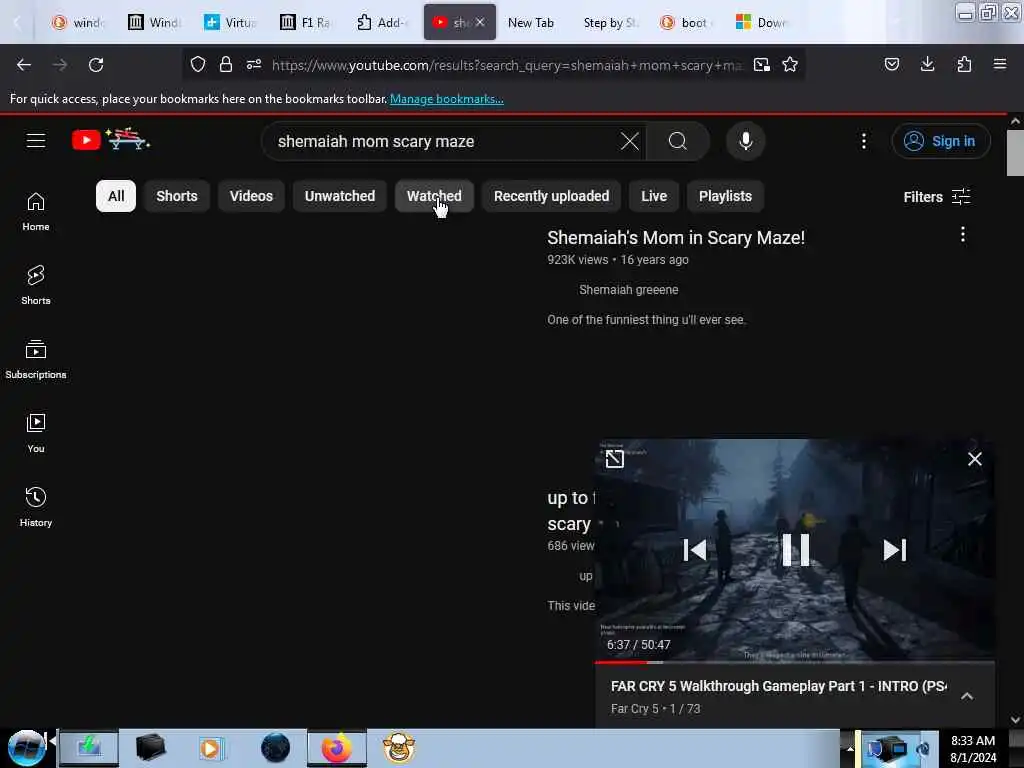This screenshot has width=1024, height=768.
Task: Open site permissions icon in address bar
Action: (x=254, y=65)
